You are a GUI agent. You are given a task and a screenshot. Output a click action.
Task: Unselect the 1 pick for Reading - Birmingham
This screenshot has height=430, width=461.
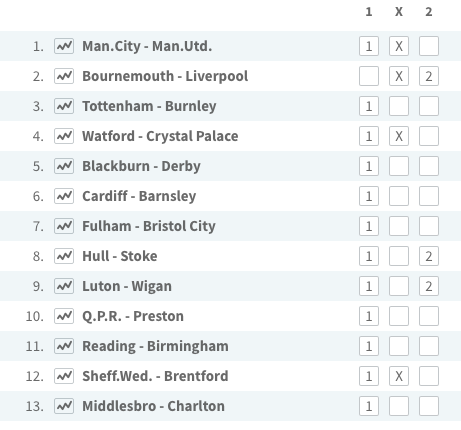[369, 346]
